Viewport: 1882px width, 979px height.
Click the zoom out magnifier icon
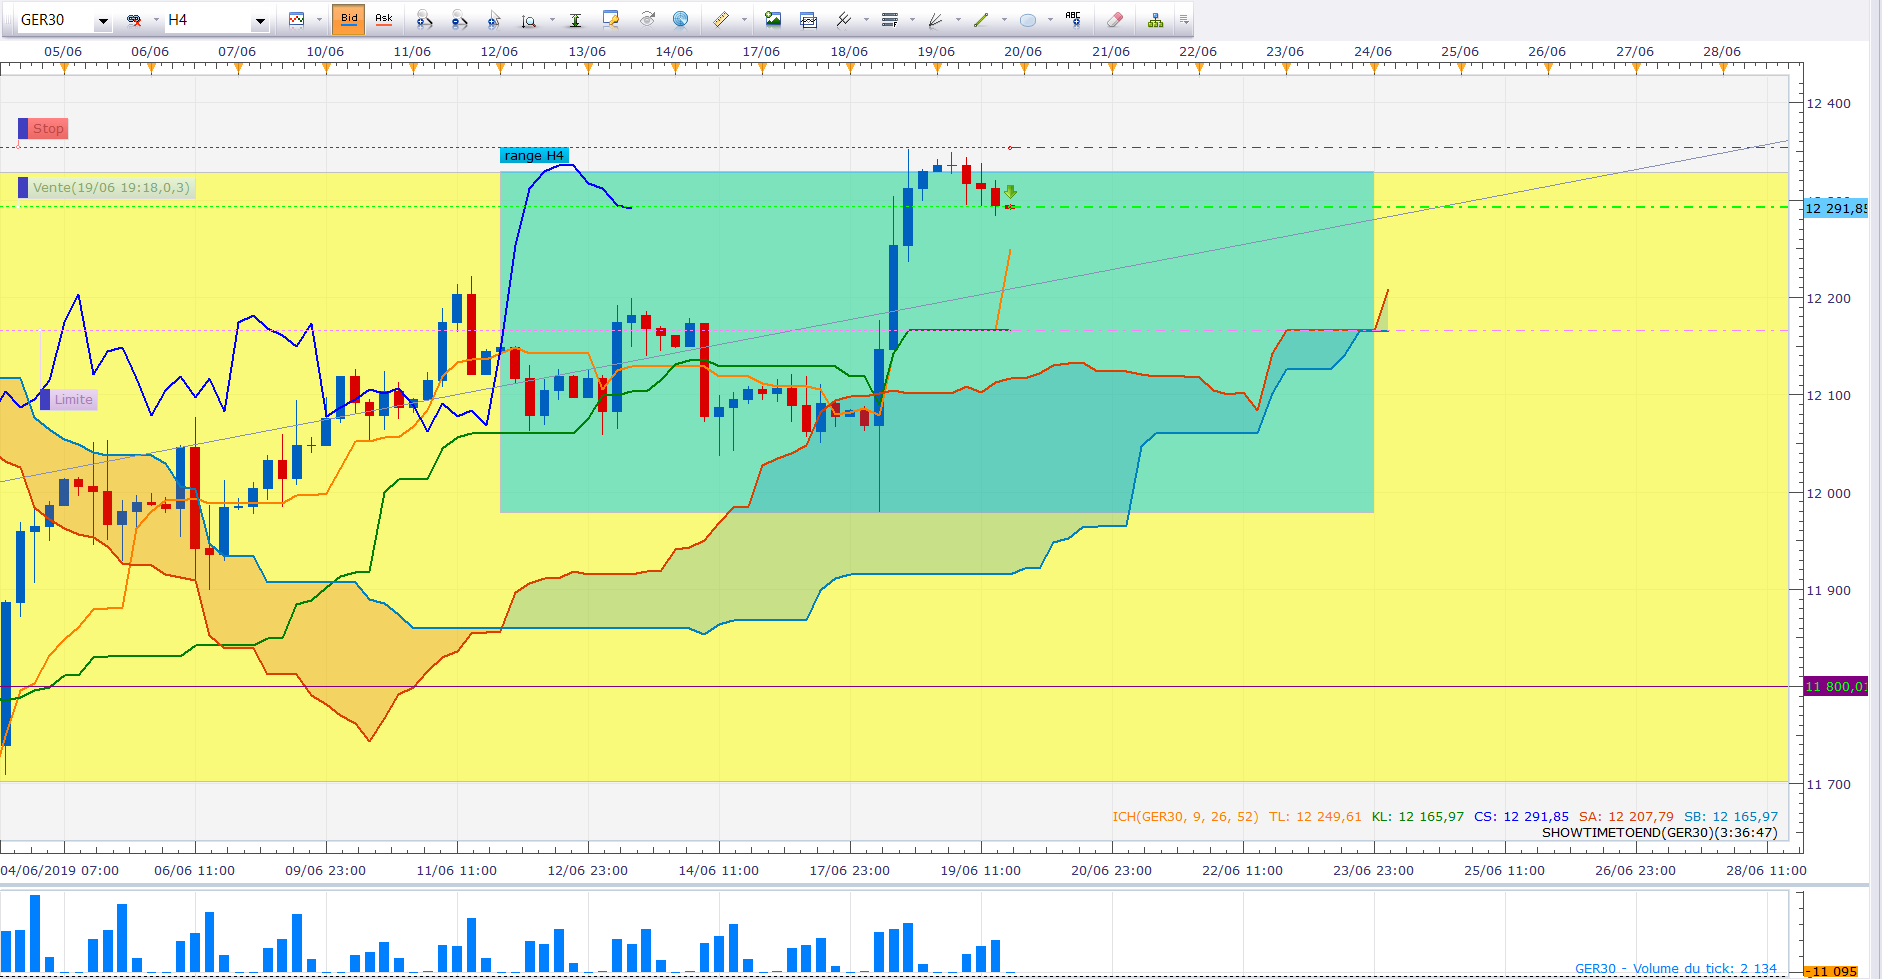(460, 20)
